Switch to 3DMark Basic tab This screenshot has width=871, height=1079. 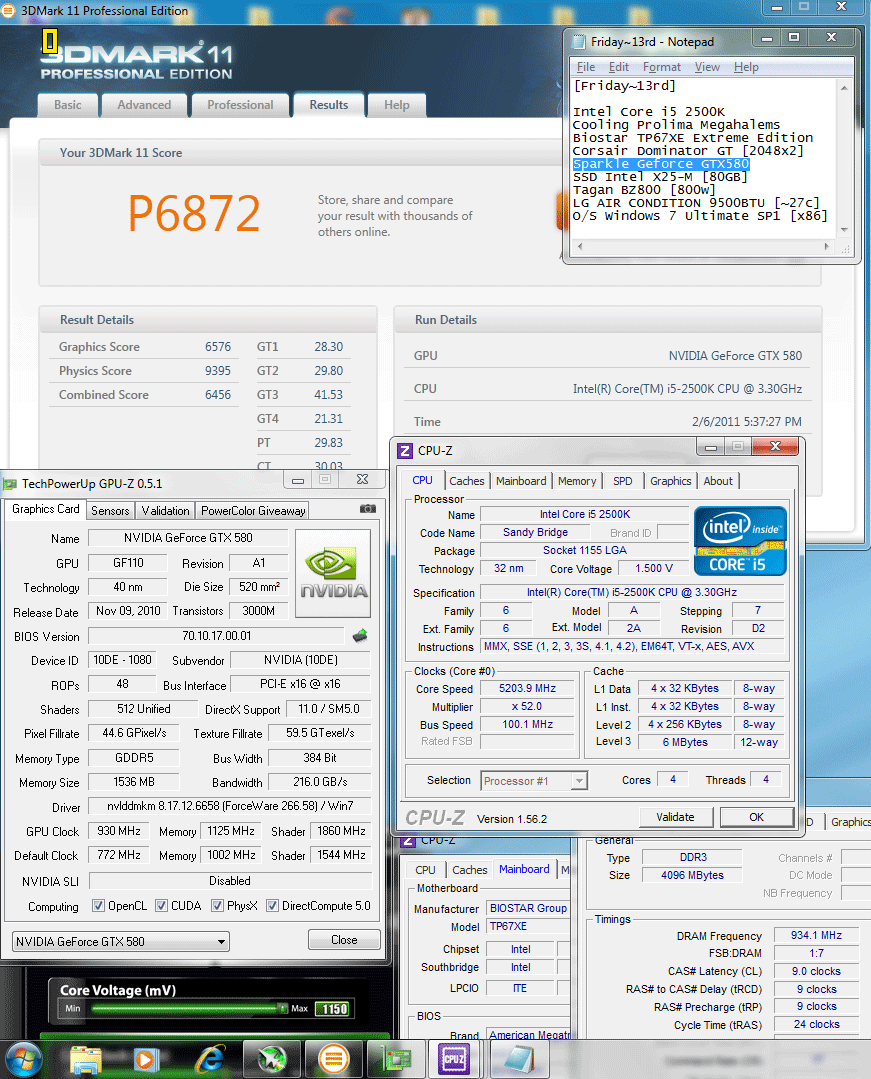coord(67,105)
